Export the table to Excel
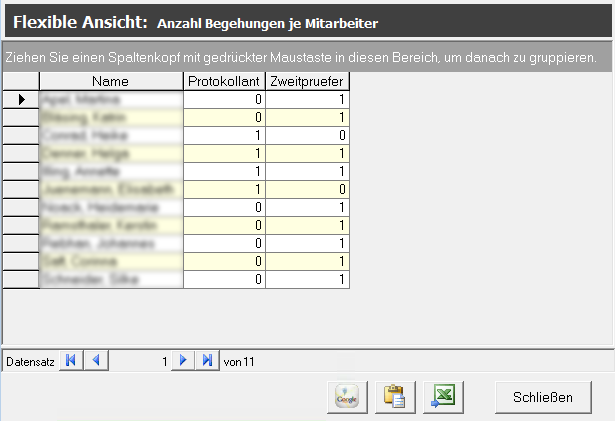Screen dimensions: 615x421 click(443, 397)
